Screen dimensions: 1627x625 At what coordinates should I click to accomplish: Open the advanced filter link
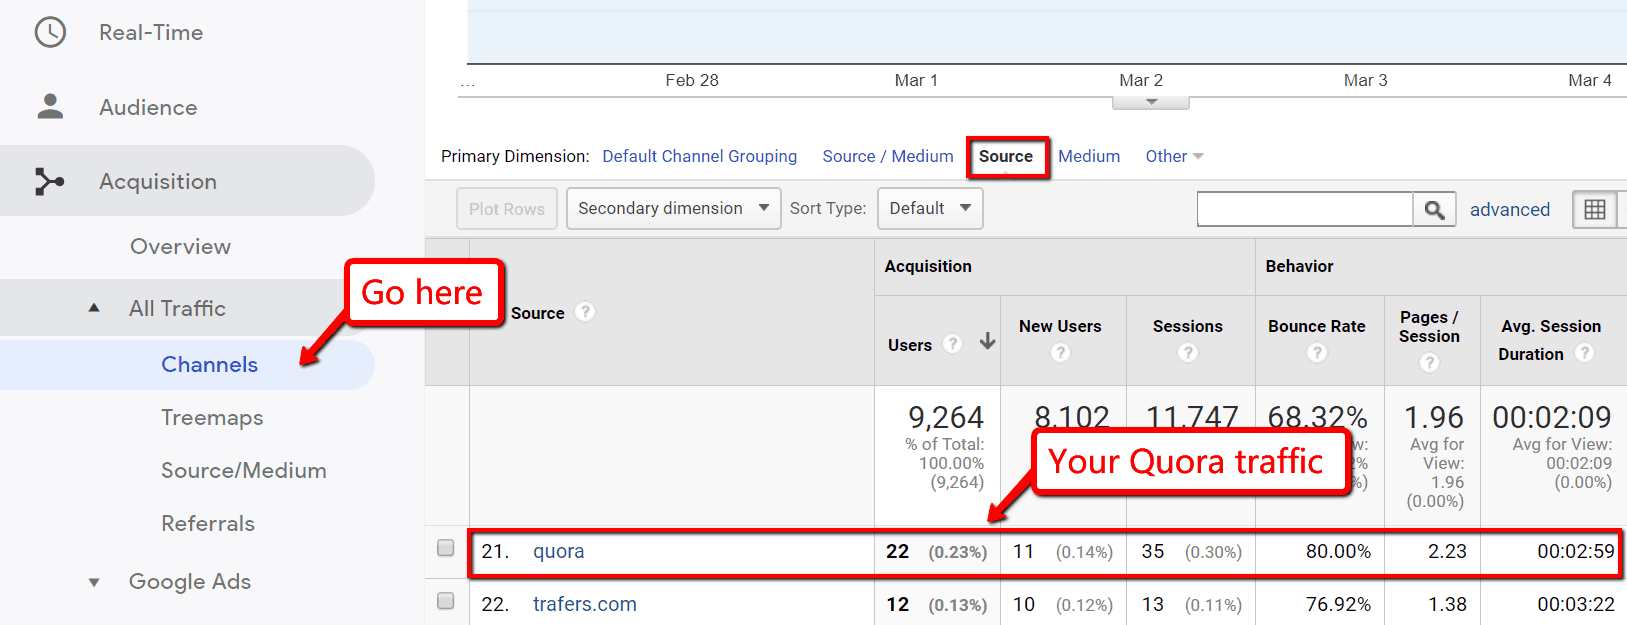coord(1510,209)
